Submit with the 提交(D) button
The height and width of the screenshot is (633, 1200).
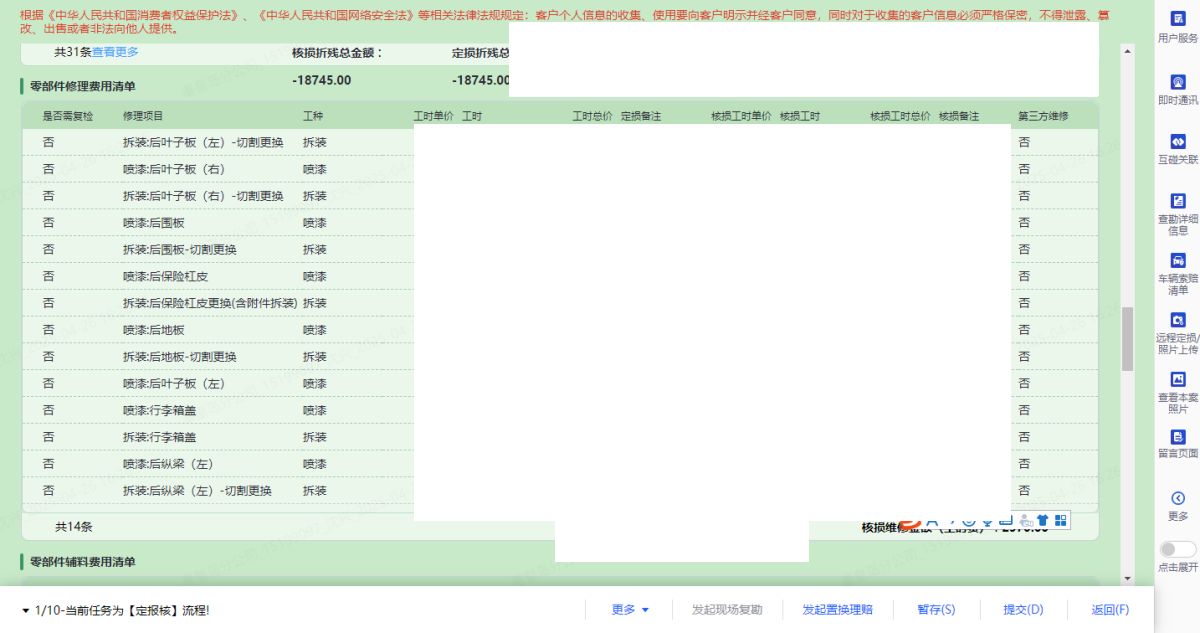pos(1023,610)
